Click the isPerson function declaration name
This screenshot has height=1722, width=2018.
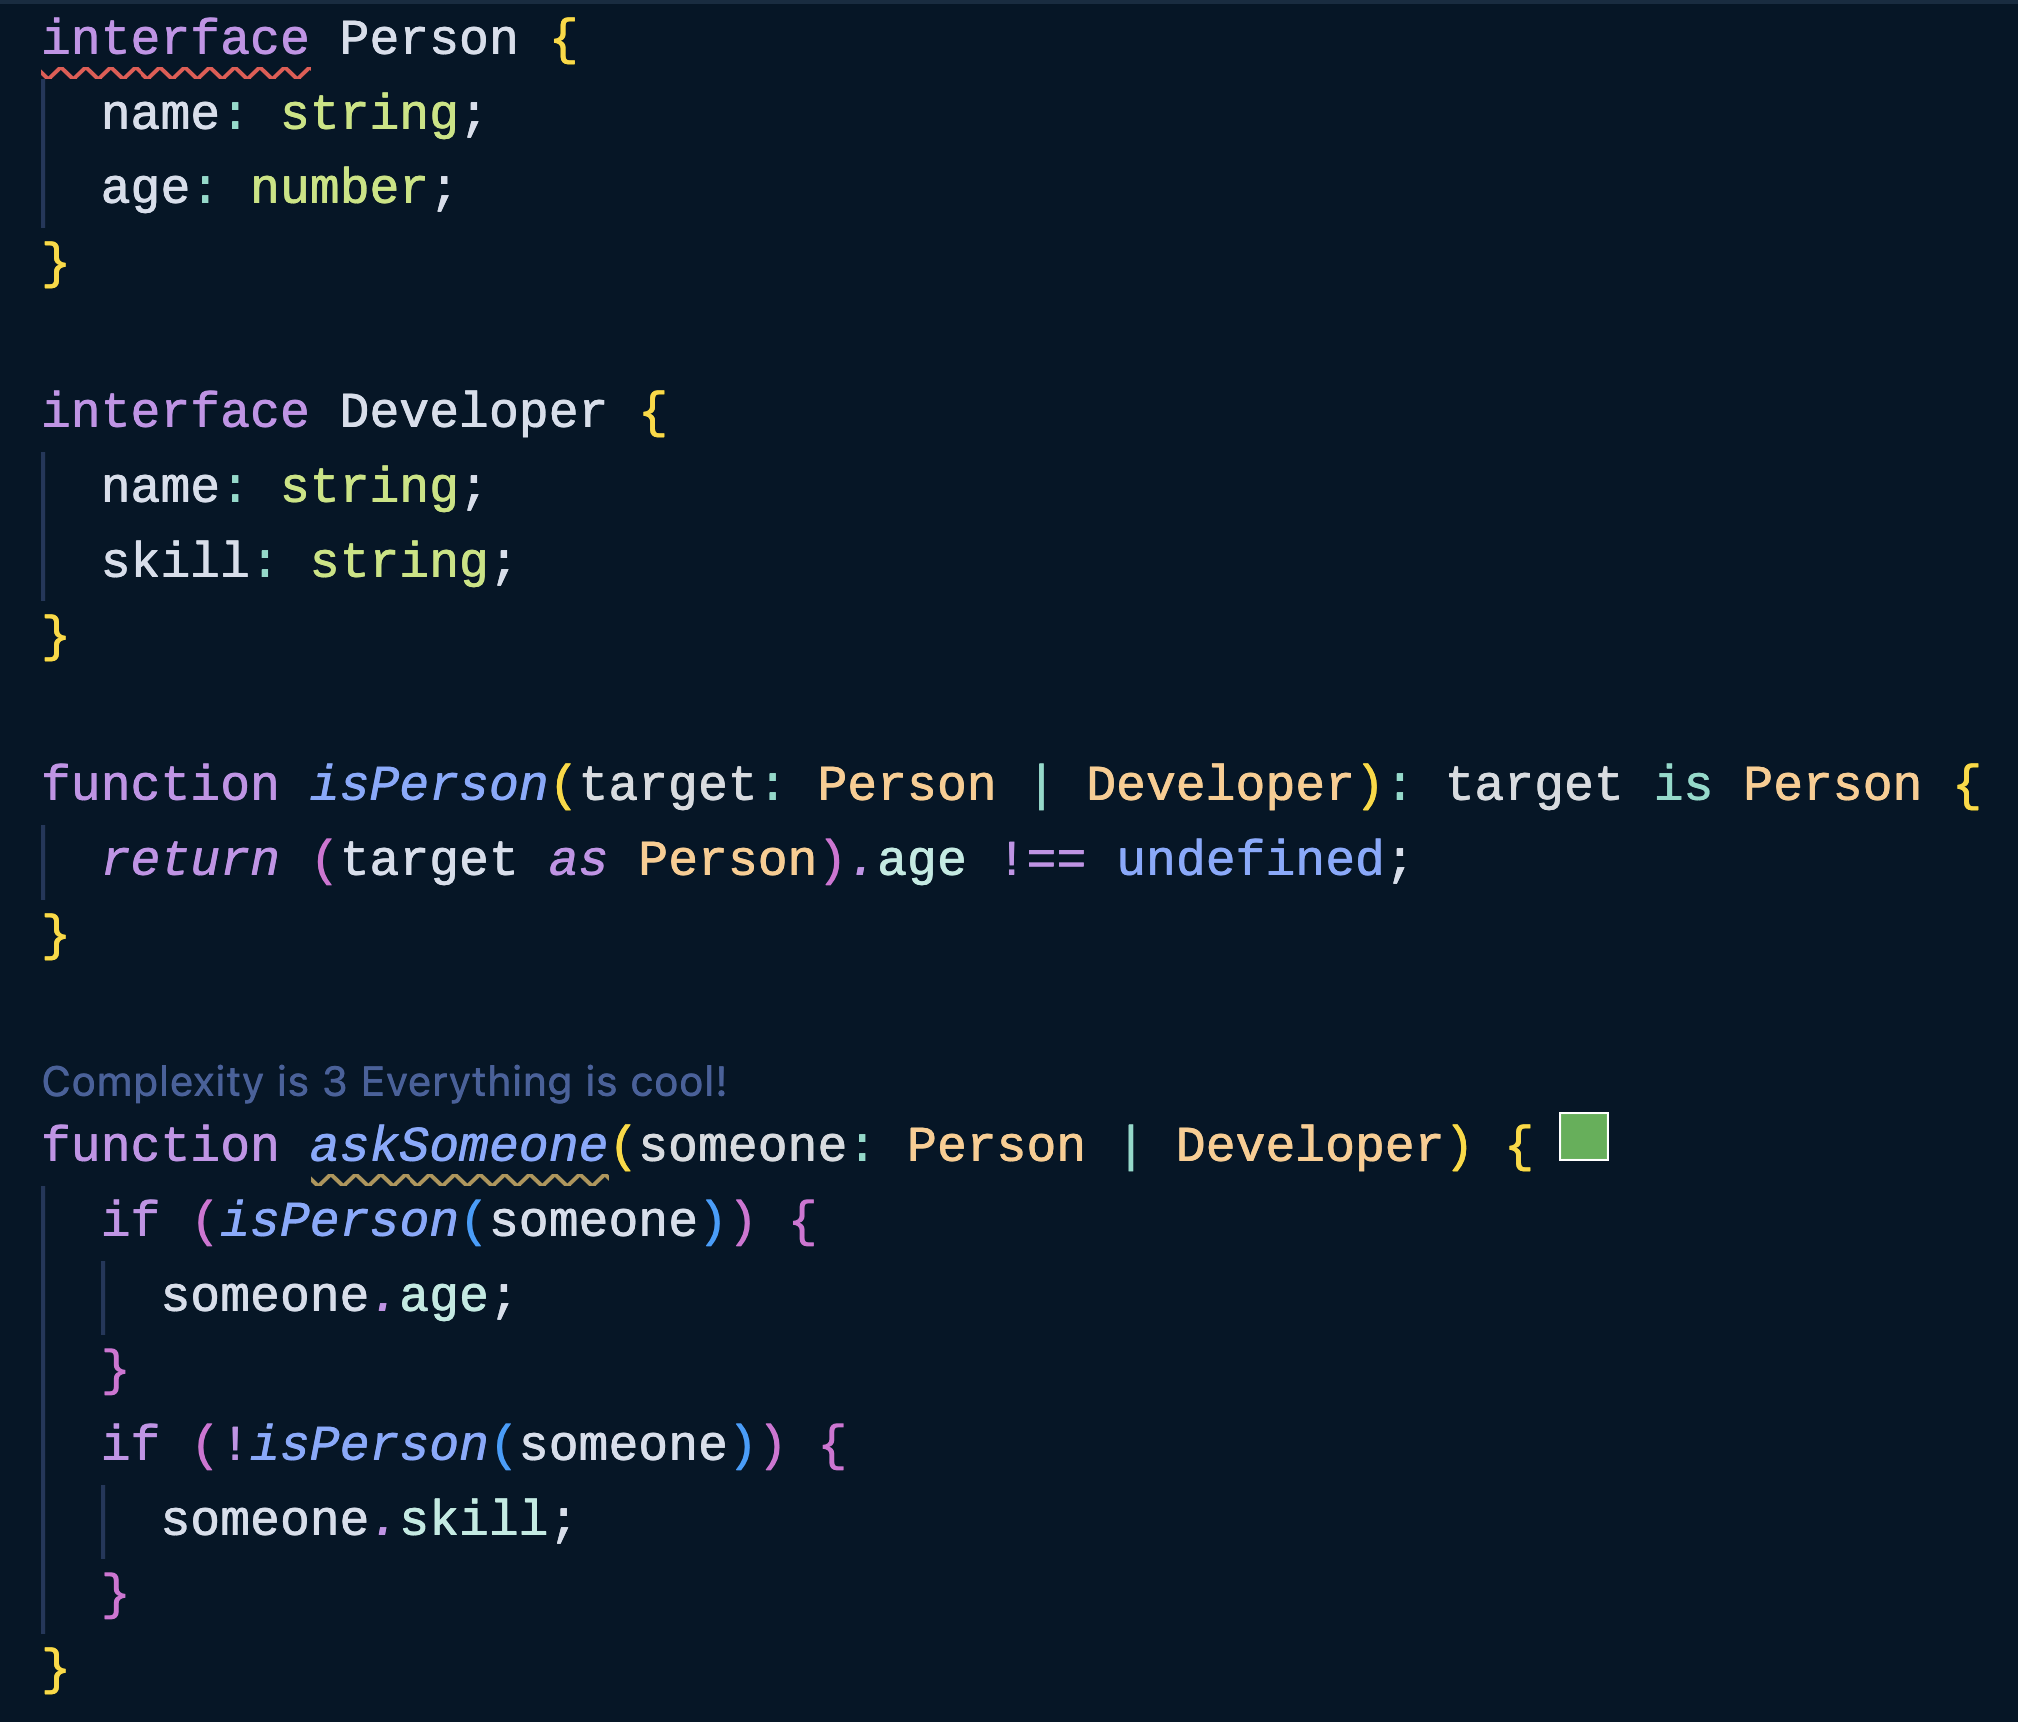coord(429,785)
